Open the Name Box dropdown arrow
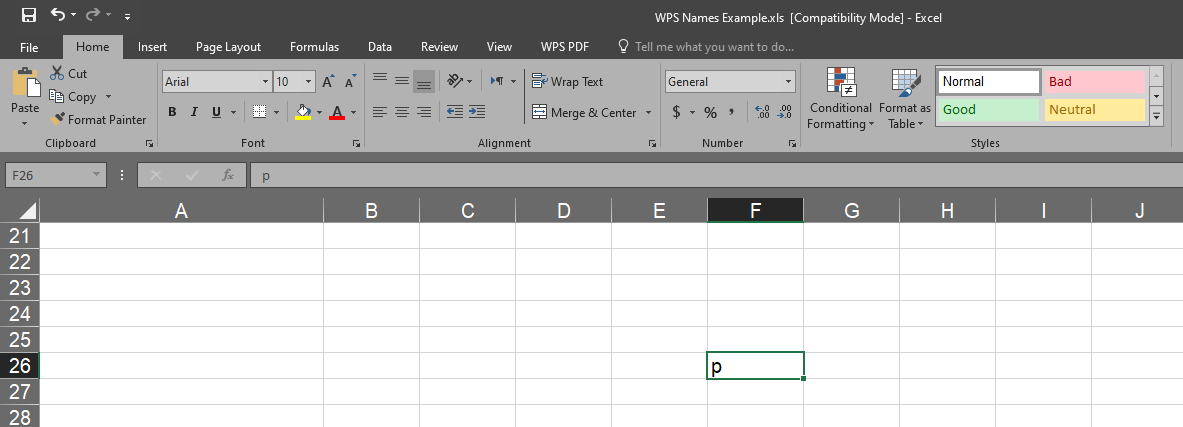 97,175
